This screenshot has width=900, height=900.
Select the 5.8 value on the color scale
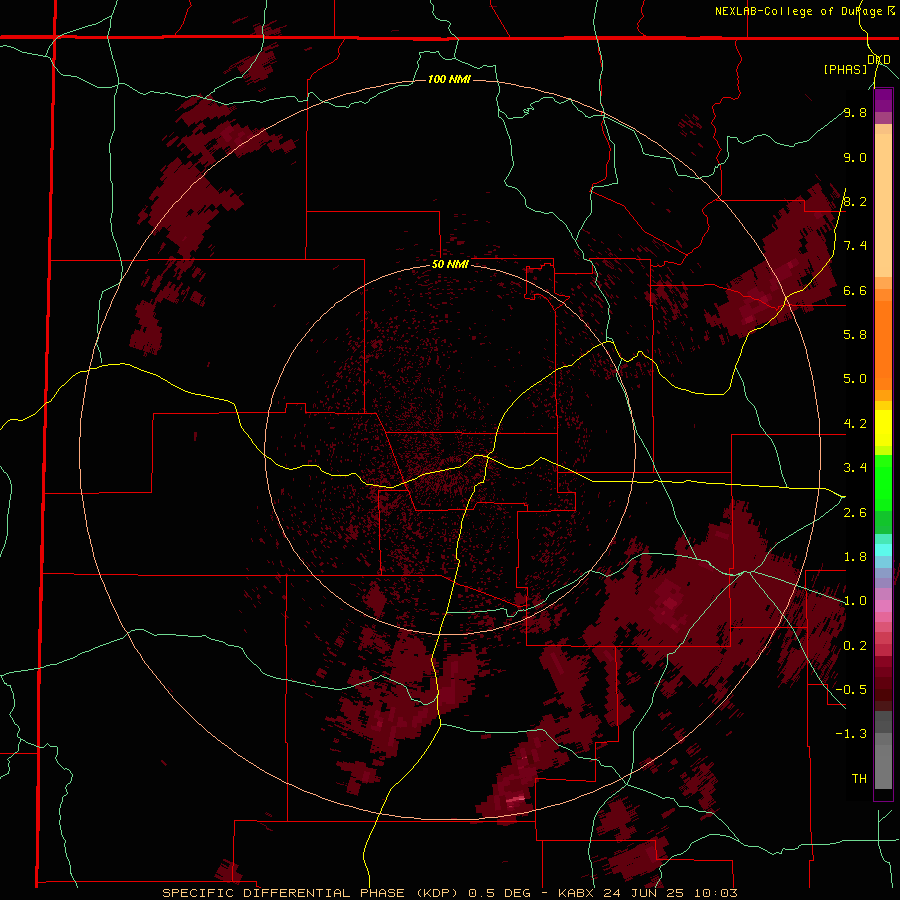click(855, 334)
